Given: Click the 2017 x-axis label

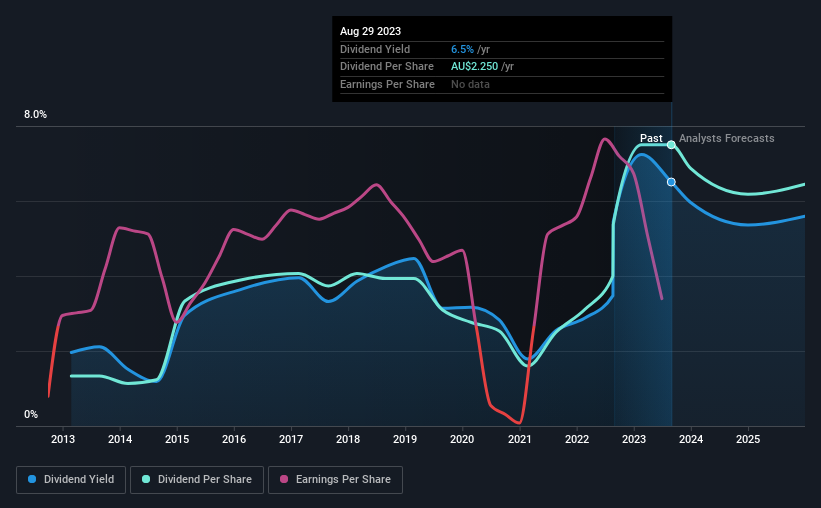Looking at the screenshot, I should click(x=291, y=439).
